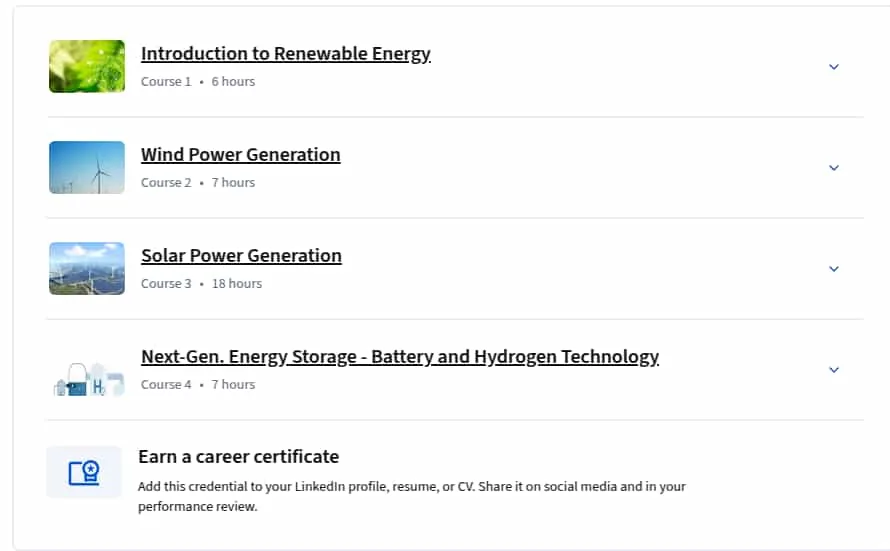Expand the Introduction to Renewable Energy chevron
The image size is (890, 551).
(834, 67)
